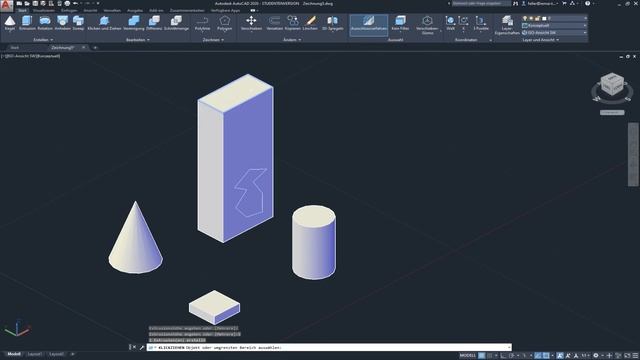Apply the Differenz (subtract) command
Image resolution: width=640 pixels, height=360 pixels.
[x=154, y=23]
